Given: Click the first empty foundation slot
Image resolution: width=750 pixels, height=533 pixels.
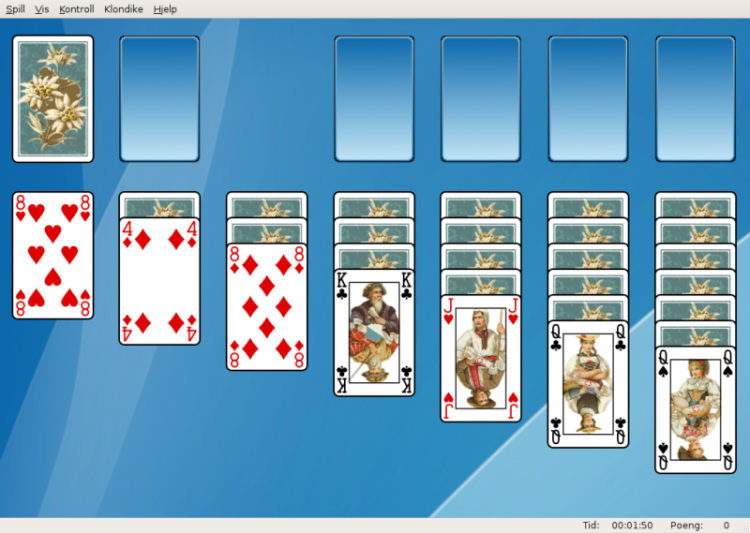Looking at the screenshot, I should tap(374, 99).
